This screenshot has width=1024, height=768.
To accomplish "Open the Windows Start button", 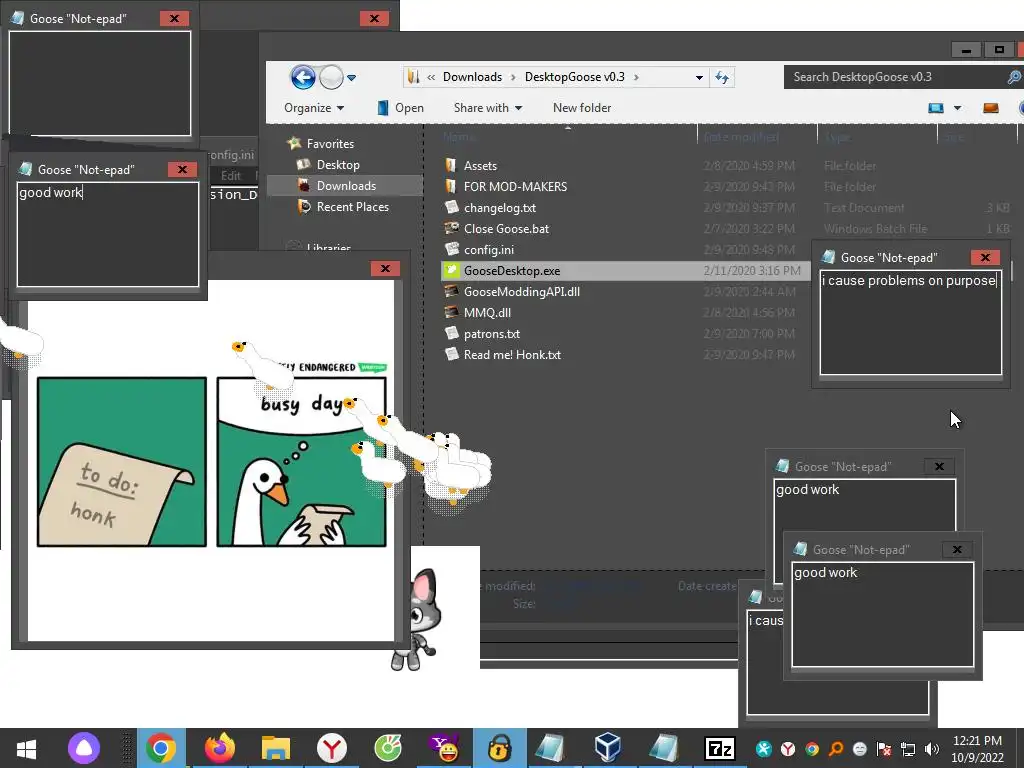I will (x=26, y=748).
